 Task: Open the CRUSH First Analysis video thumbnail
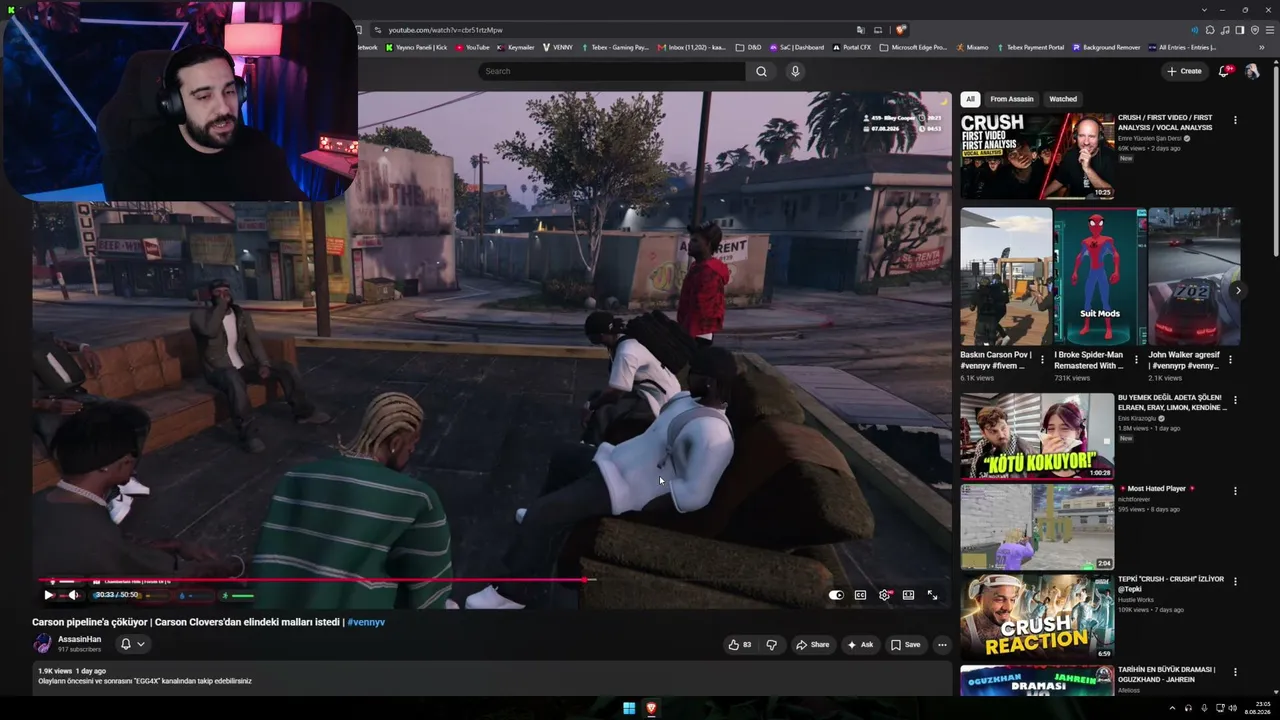tap(1037, 156)
